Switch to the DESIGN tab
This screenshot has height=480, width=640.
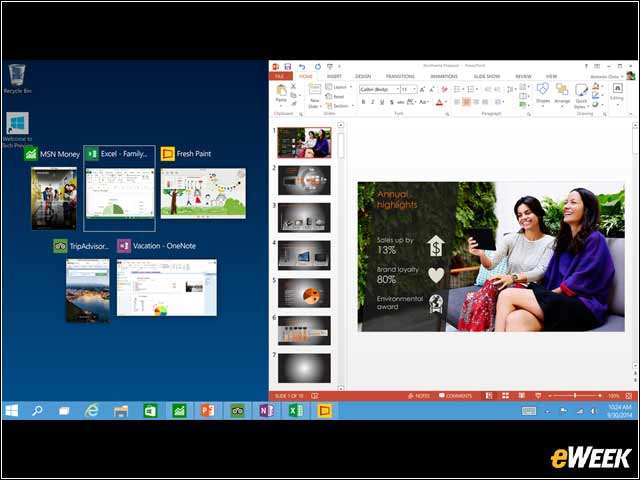pos(362,76)
